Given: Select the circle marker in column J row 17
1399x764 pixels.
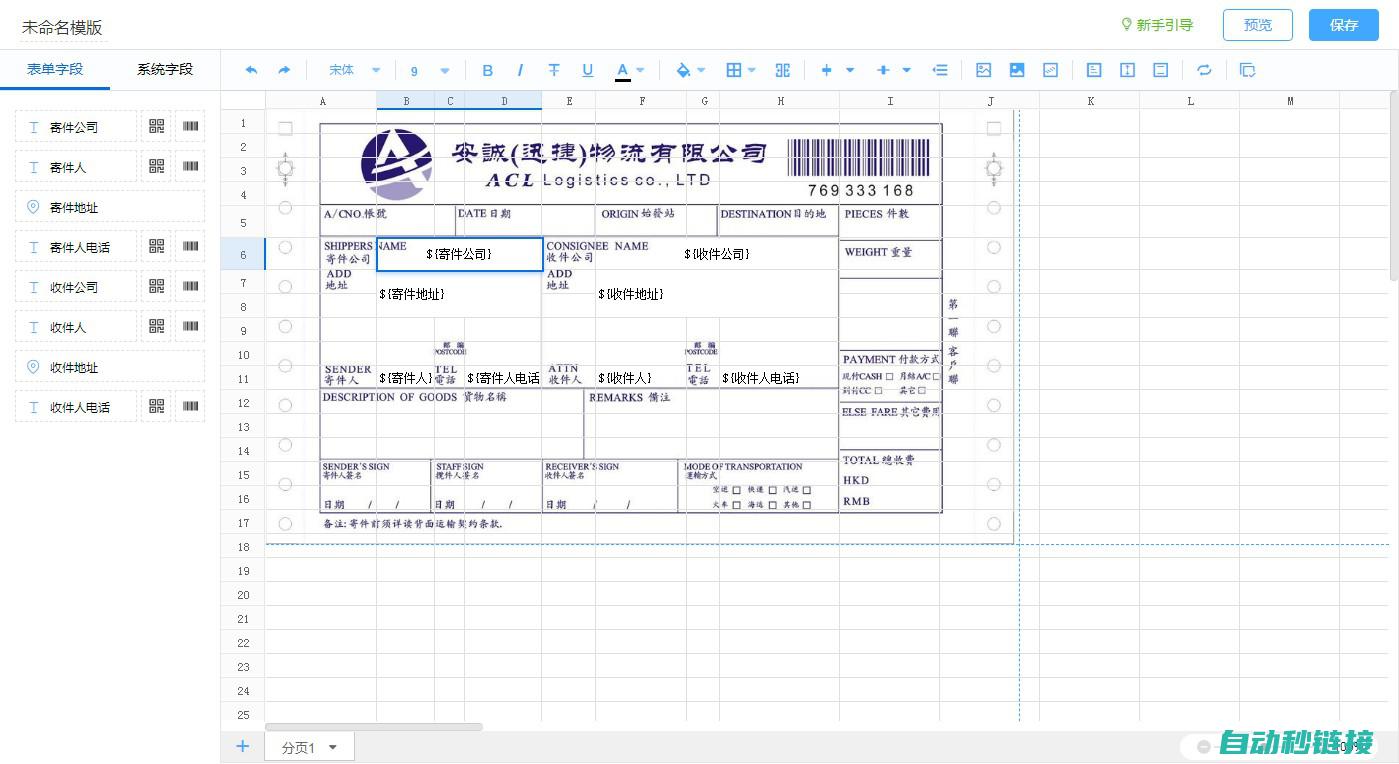Looking at the screenshot, I should pos(993,523).
